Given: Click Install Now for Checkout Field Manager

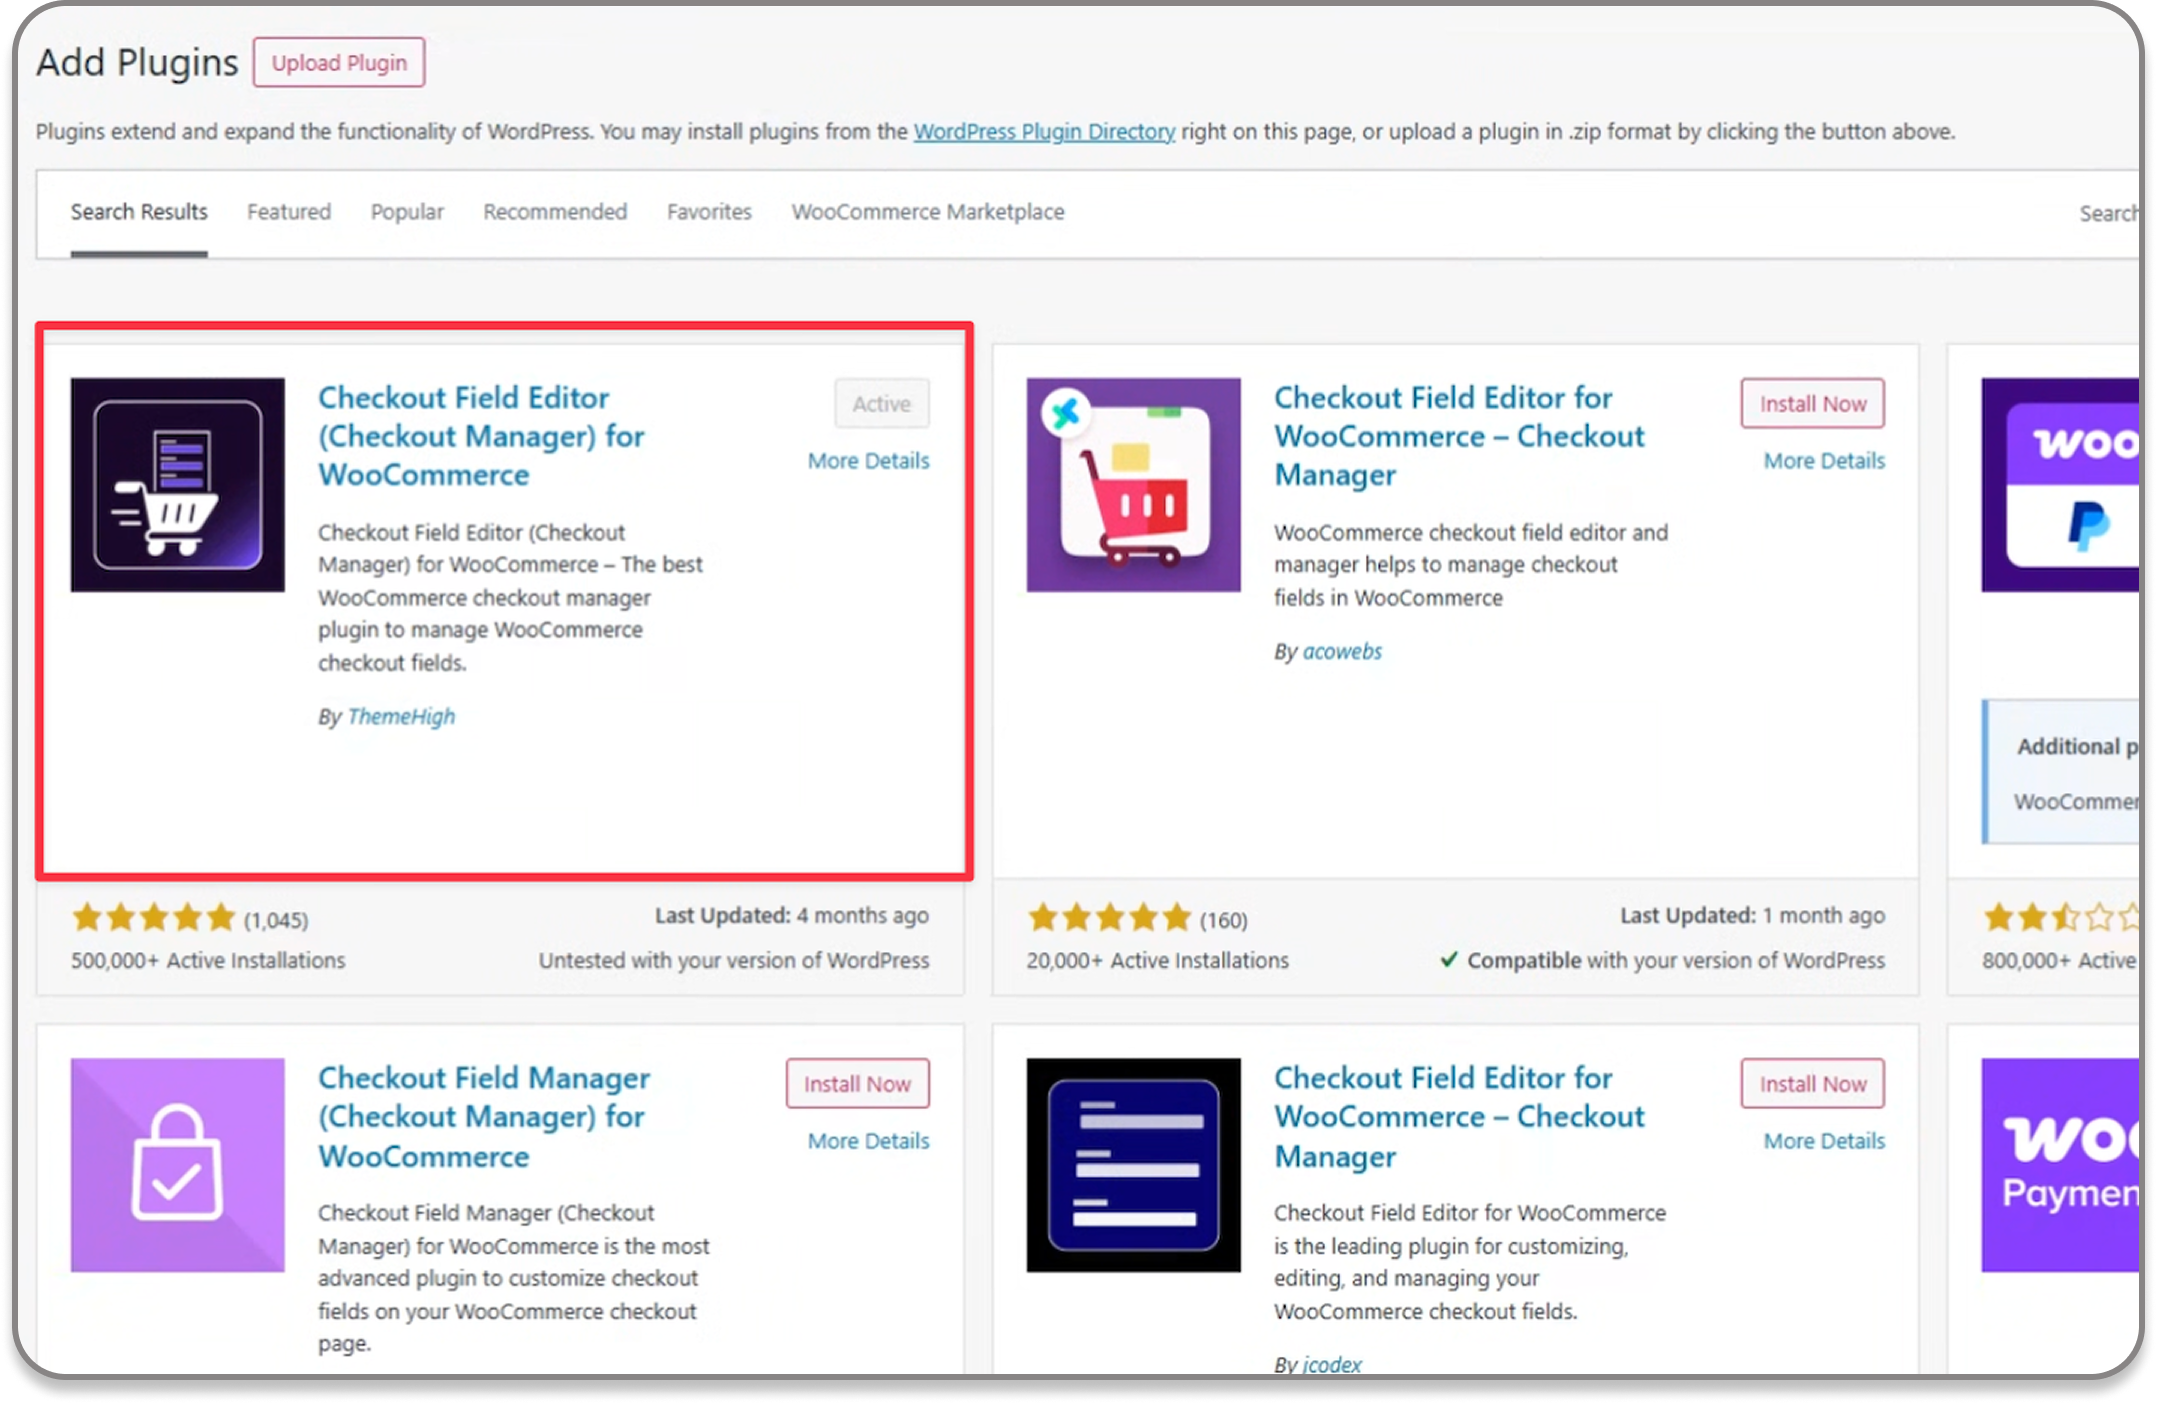Looking at the screenshot, I should [x=857, y=1084].
